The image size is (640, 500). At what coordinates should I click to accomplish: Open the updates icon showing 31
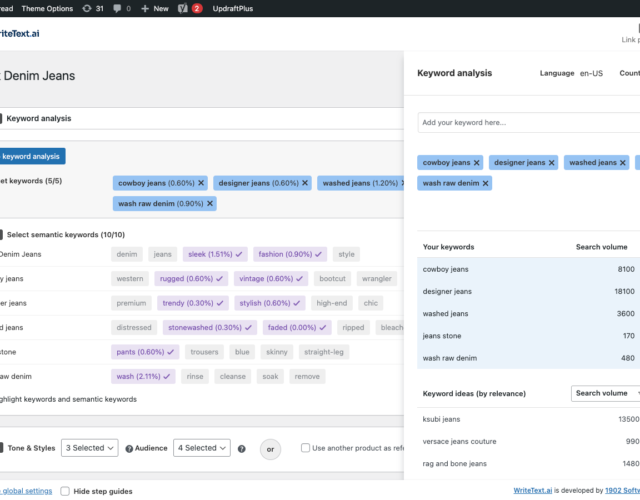(x=92, y=8)
